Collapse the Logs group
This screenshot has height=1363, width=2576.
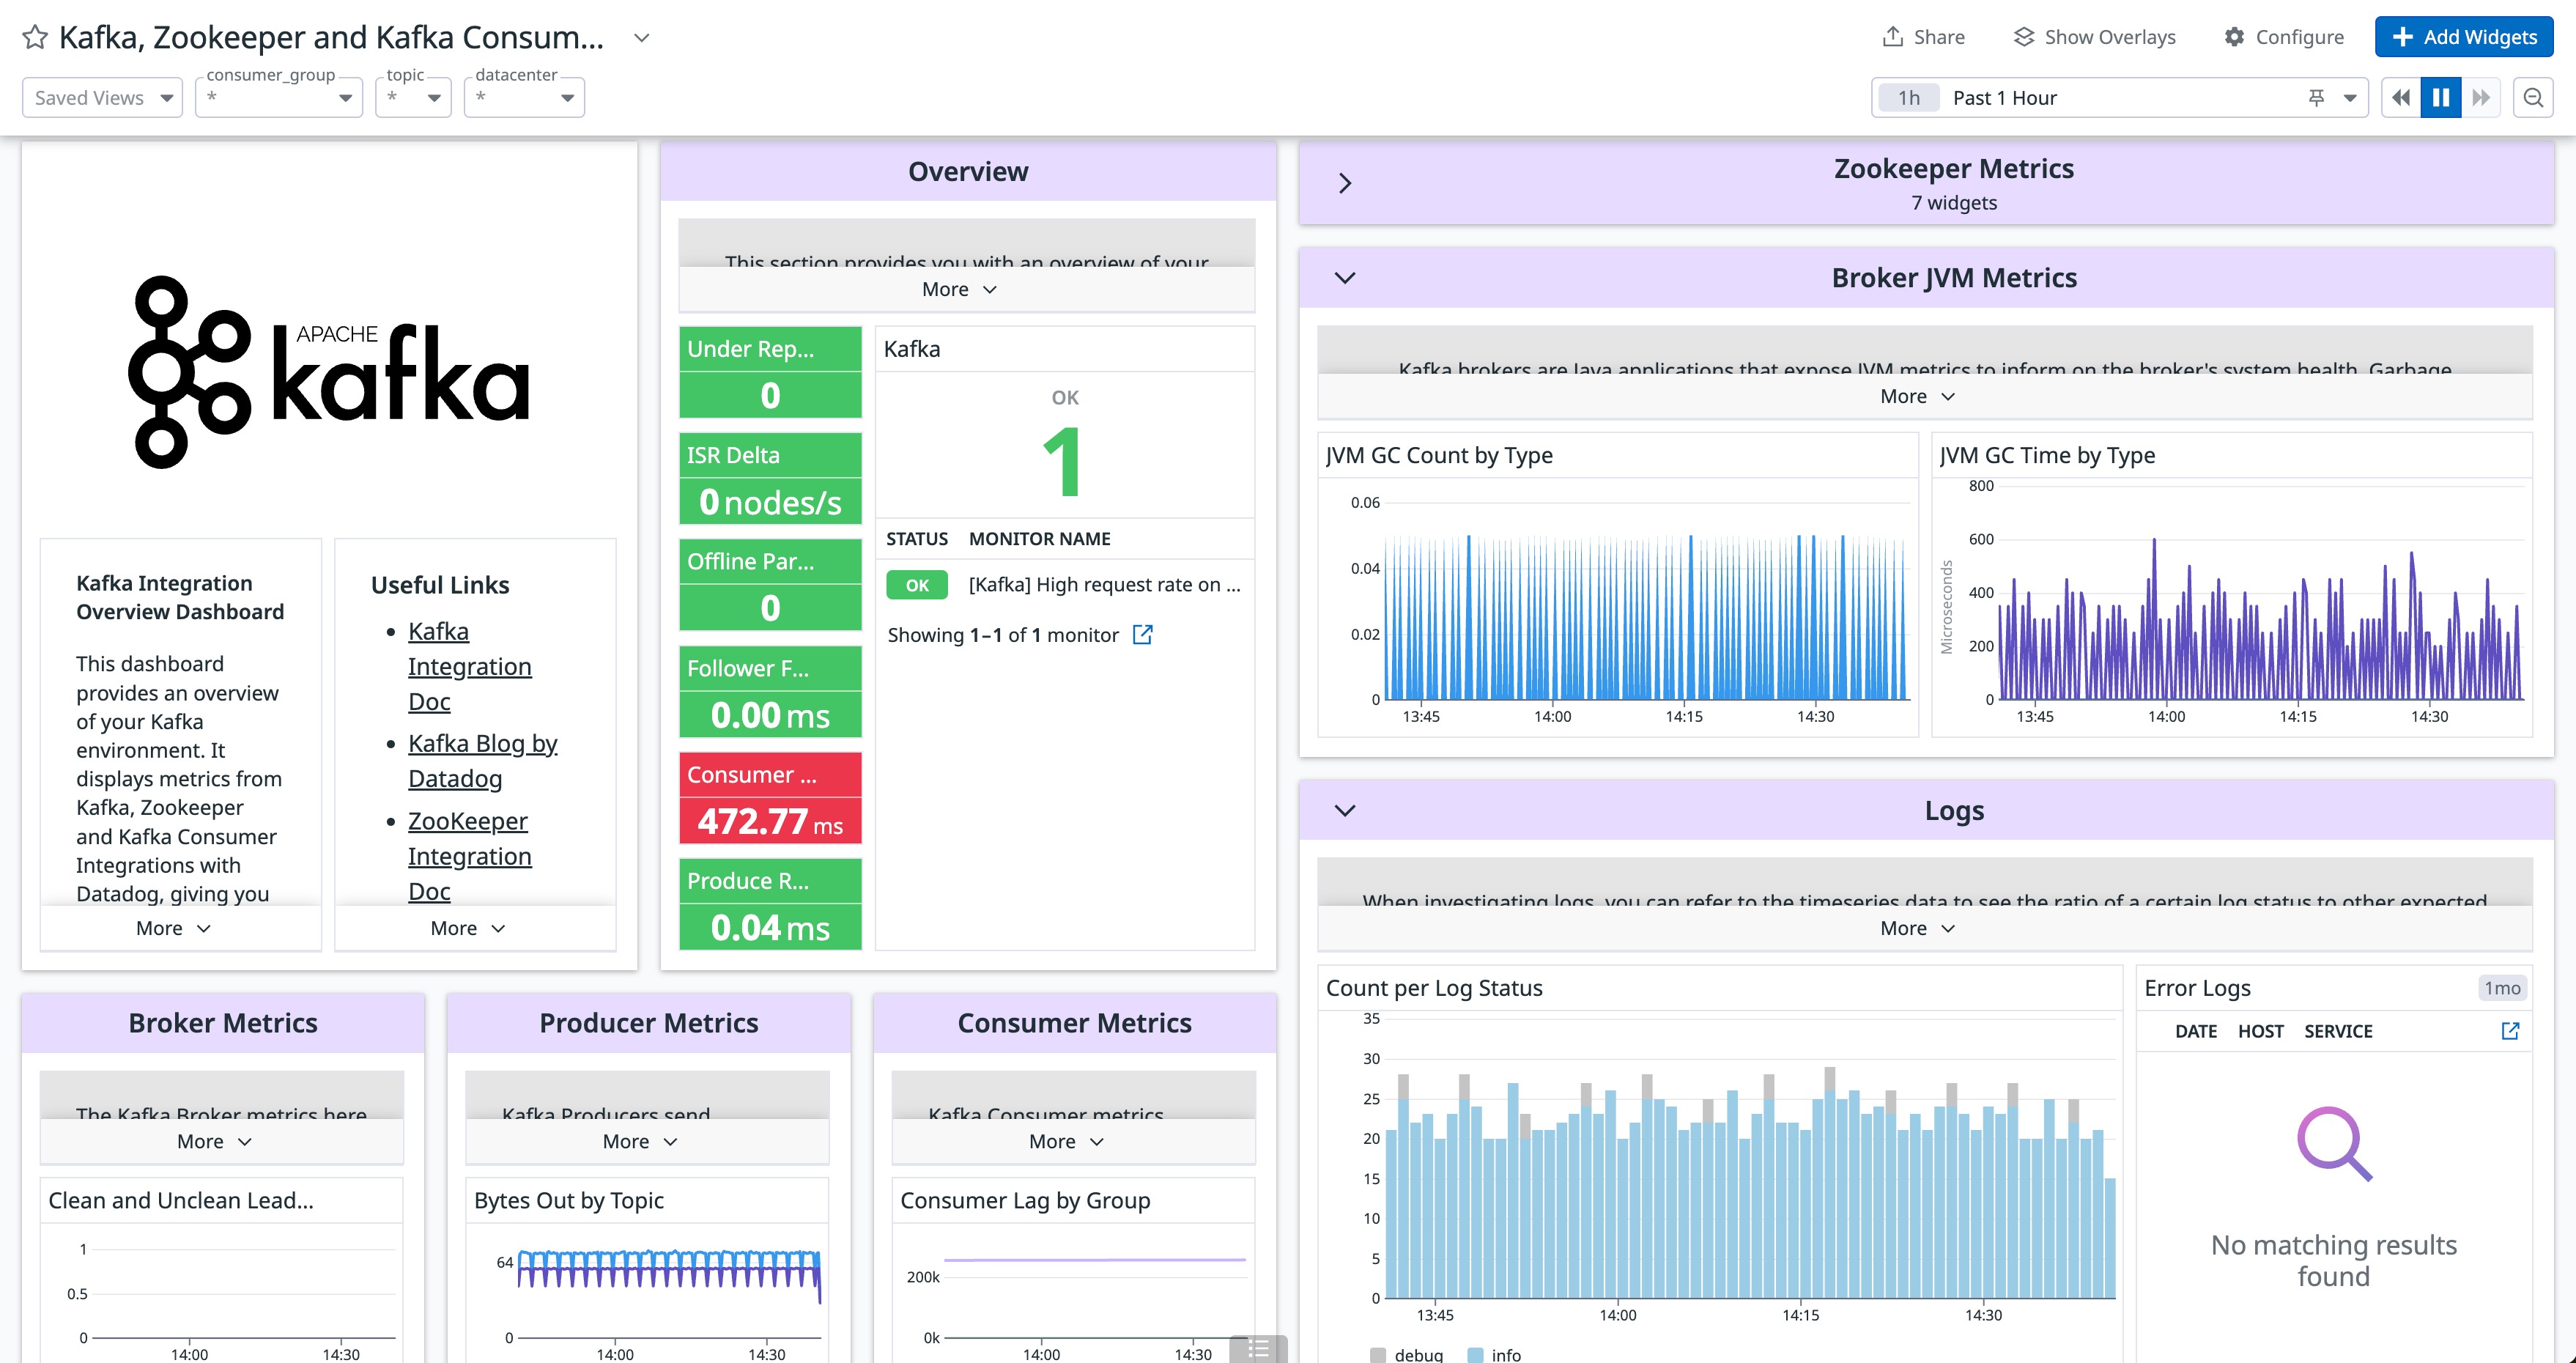1345,810
